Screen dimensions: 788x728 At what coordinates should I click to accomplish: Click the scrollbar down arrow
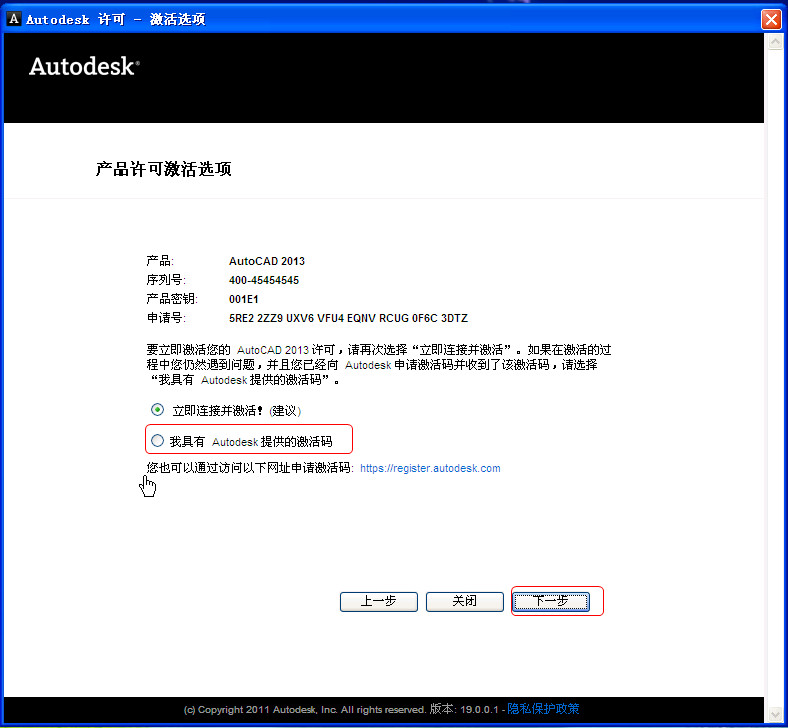[x=775, y=714]
